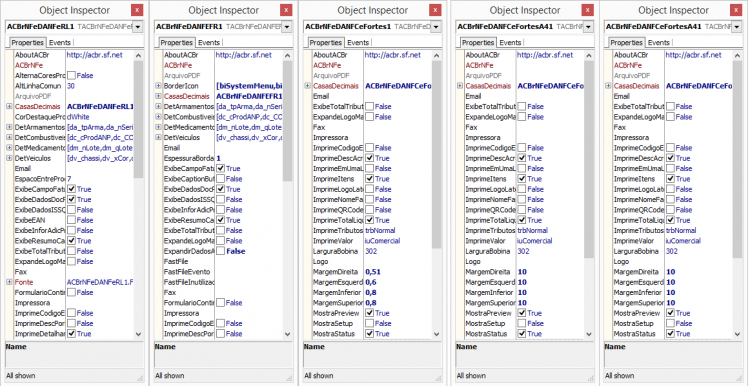Close the ACBrNFeDANFCeFortes1 Object Inspector

(x=435, y=10)
